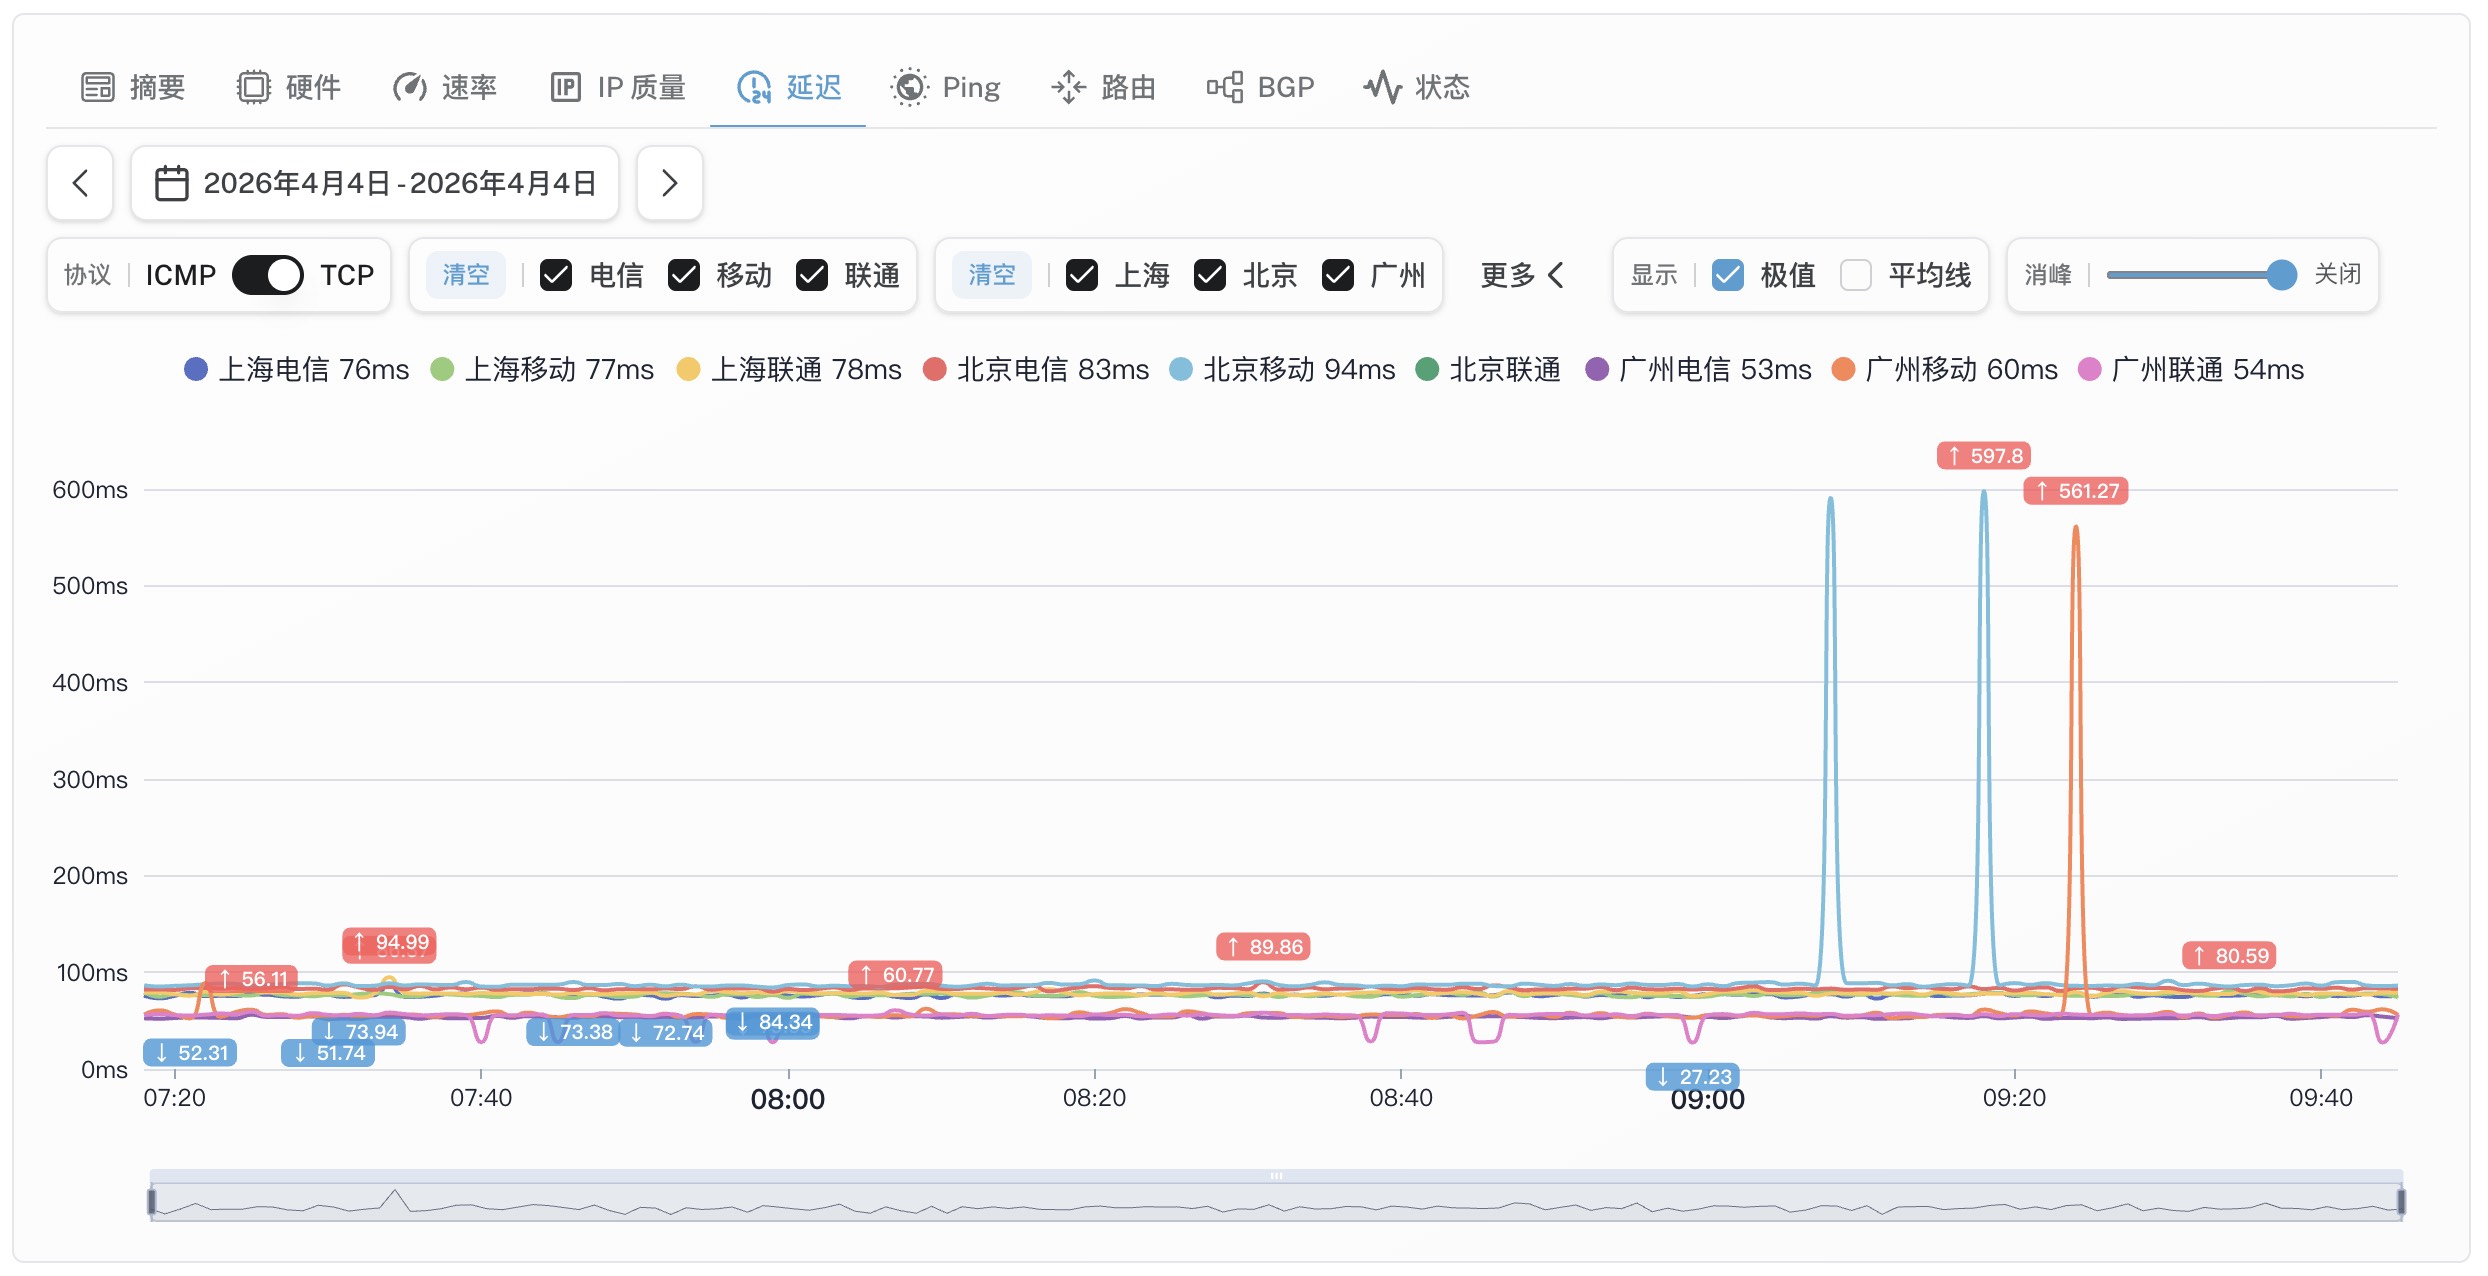Click the 56.11 maximum marker
2488x1276 pixels.
coord(251,979)
